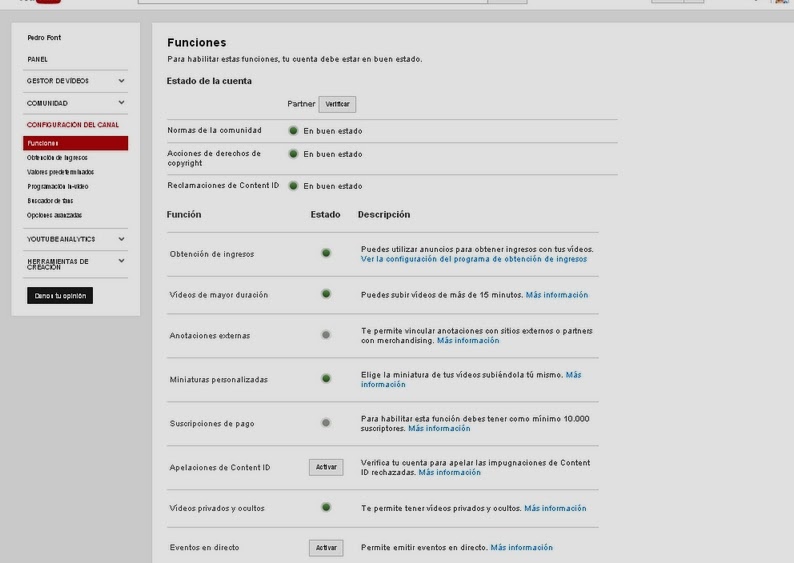The image size is (794, 563).
Task: Click green status dot for Reclamaciones de Content ID
Action: 293,186
